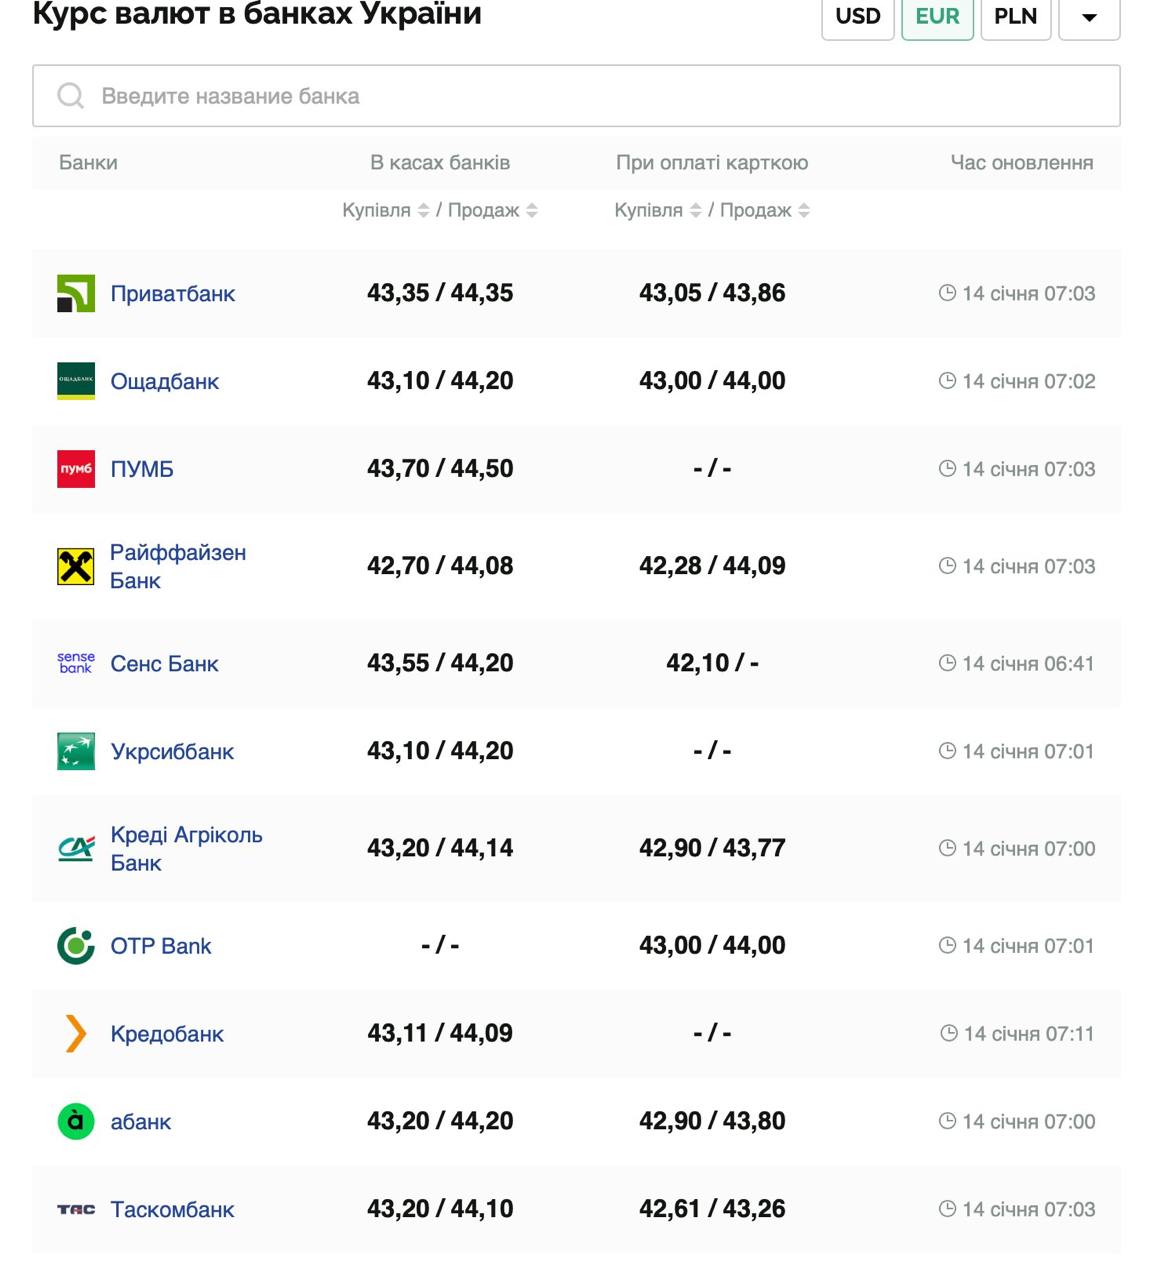1154x1280 pixels.
Task: Open the more currencies dropdown arrow
Action: click(x=1089, y=17)
